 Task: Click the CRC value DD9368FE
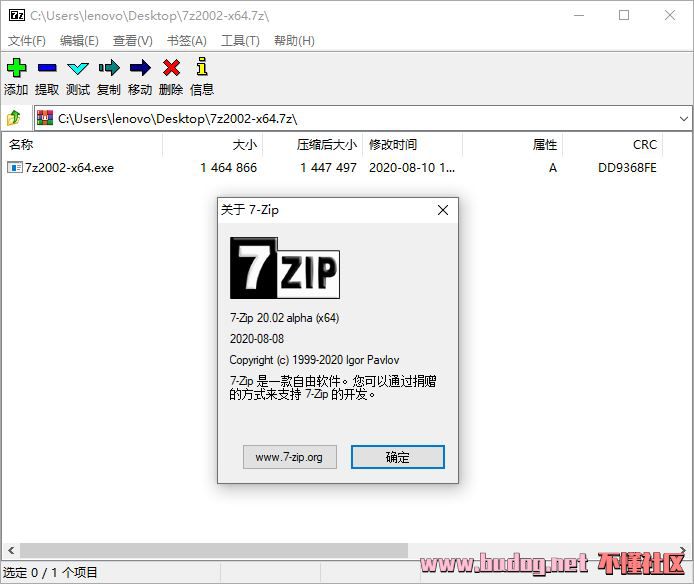627,168
